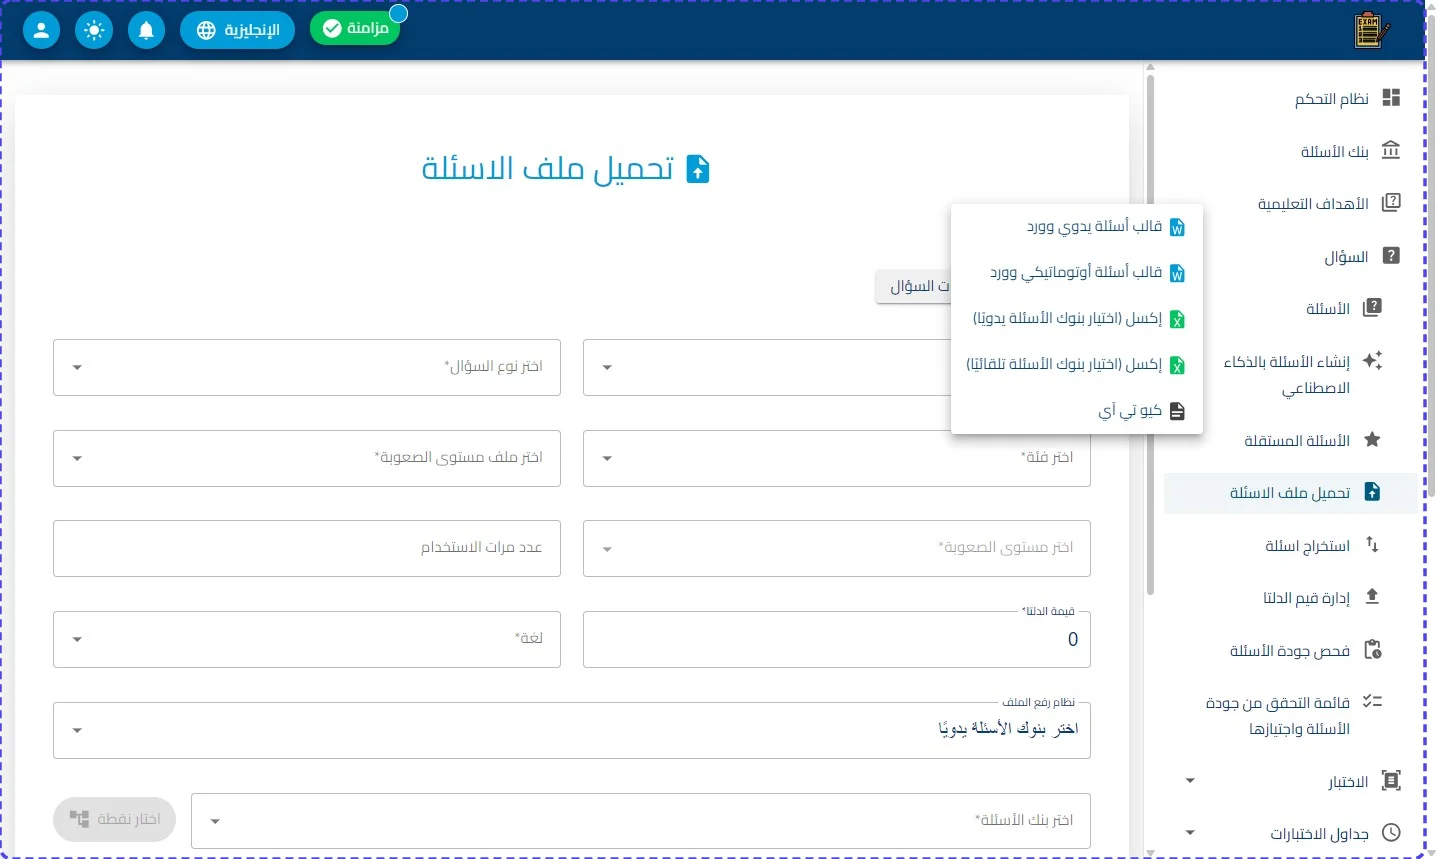Open اختر بنك الأسئلة dropdown

tap(641, 821)
